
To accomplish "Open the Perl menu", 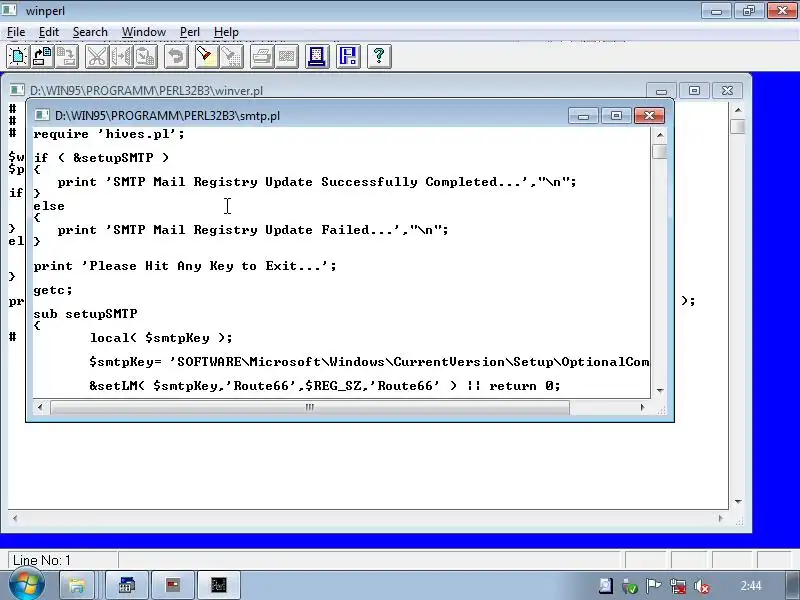I will tap(190, 32).
